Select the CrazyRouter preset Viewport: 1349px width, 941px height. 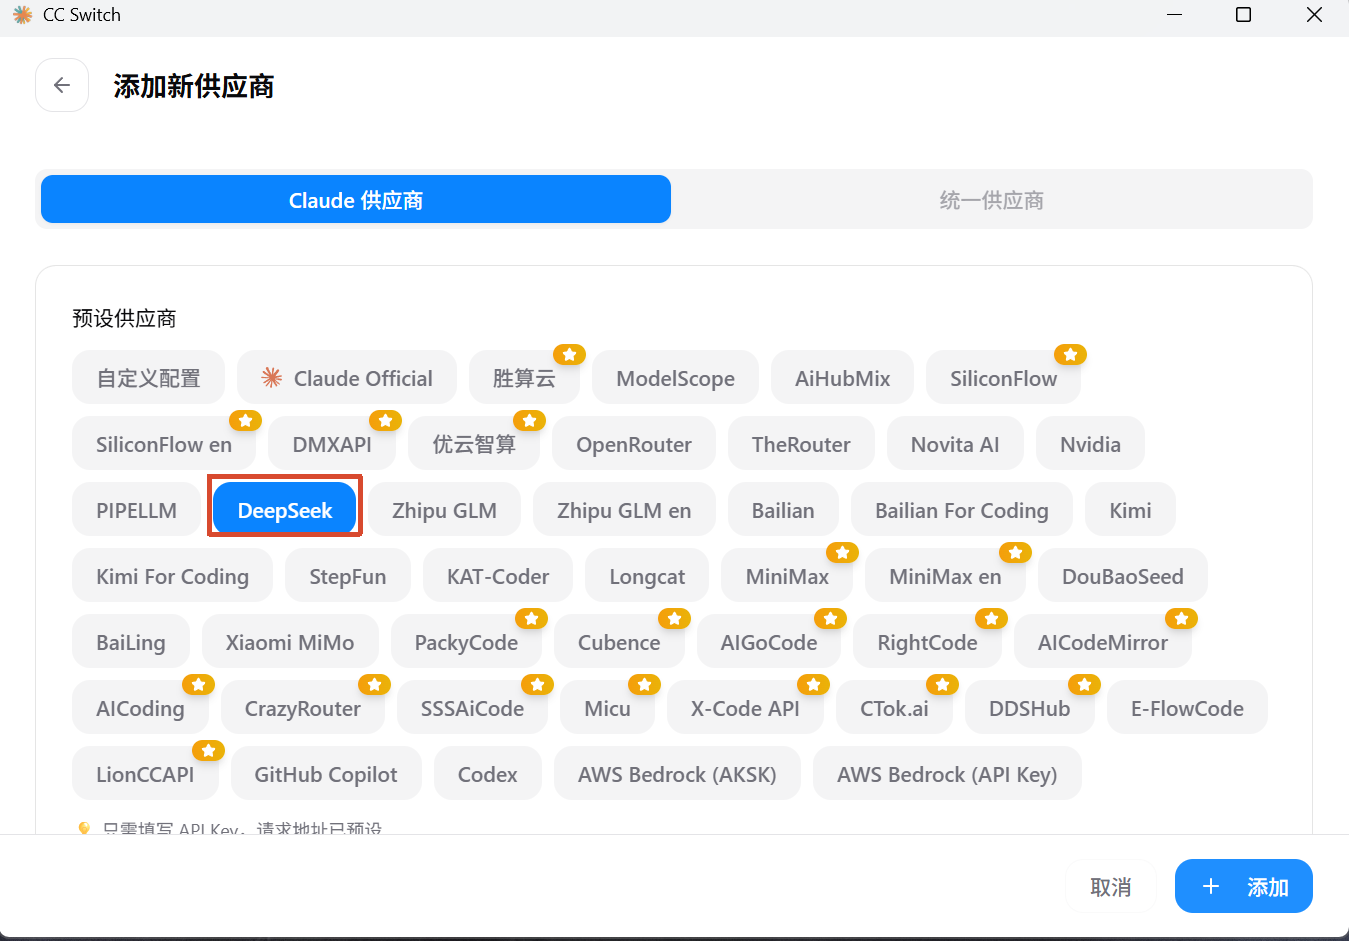303,708
